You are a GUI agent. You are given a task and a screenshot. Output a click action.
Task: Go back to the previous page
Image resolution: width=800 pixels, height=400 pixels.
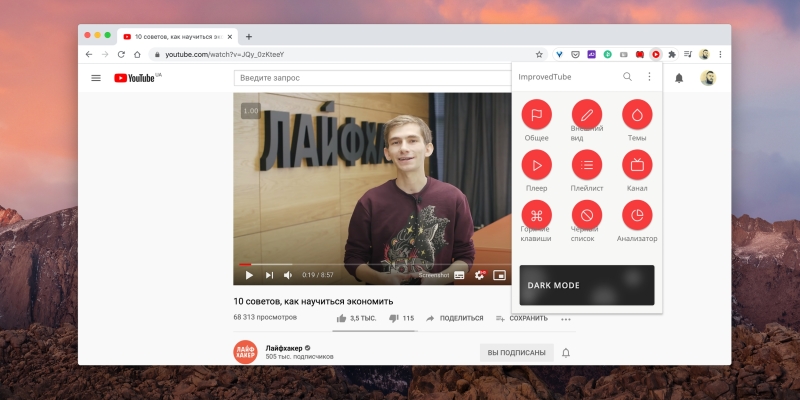(x=89, y=54)
